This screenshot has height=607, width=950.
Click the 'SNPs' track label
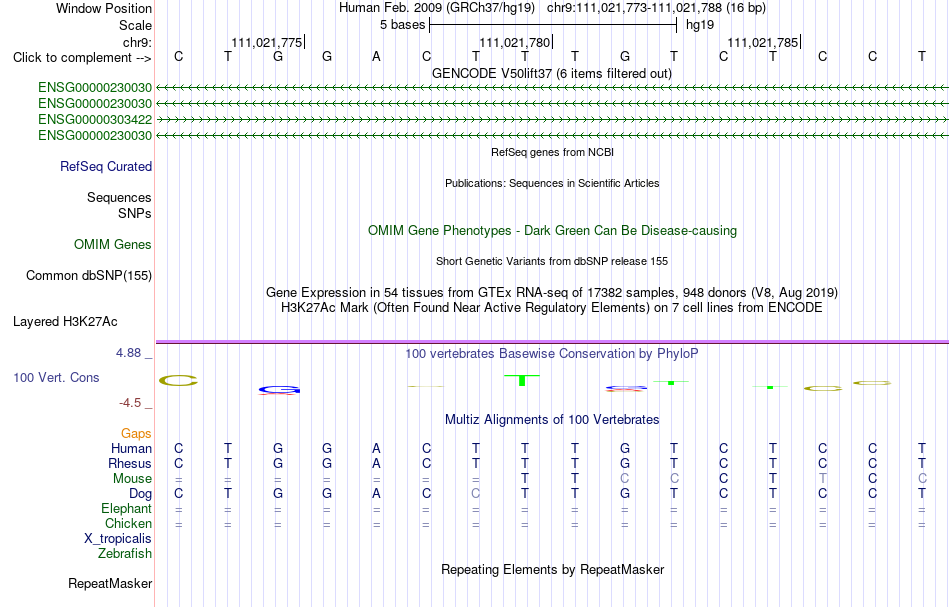click(135, 213)
